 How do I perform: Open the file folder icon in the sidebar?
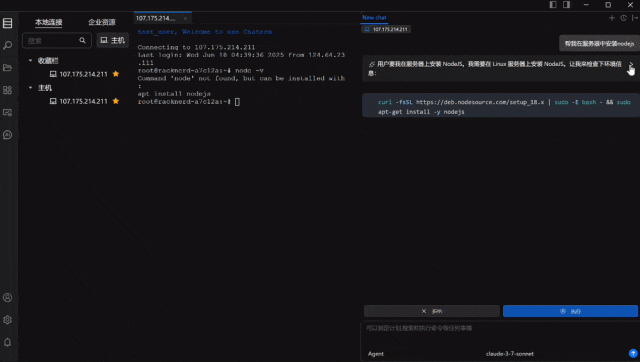coord(7,68)
